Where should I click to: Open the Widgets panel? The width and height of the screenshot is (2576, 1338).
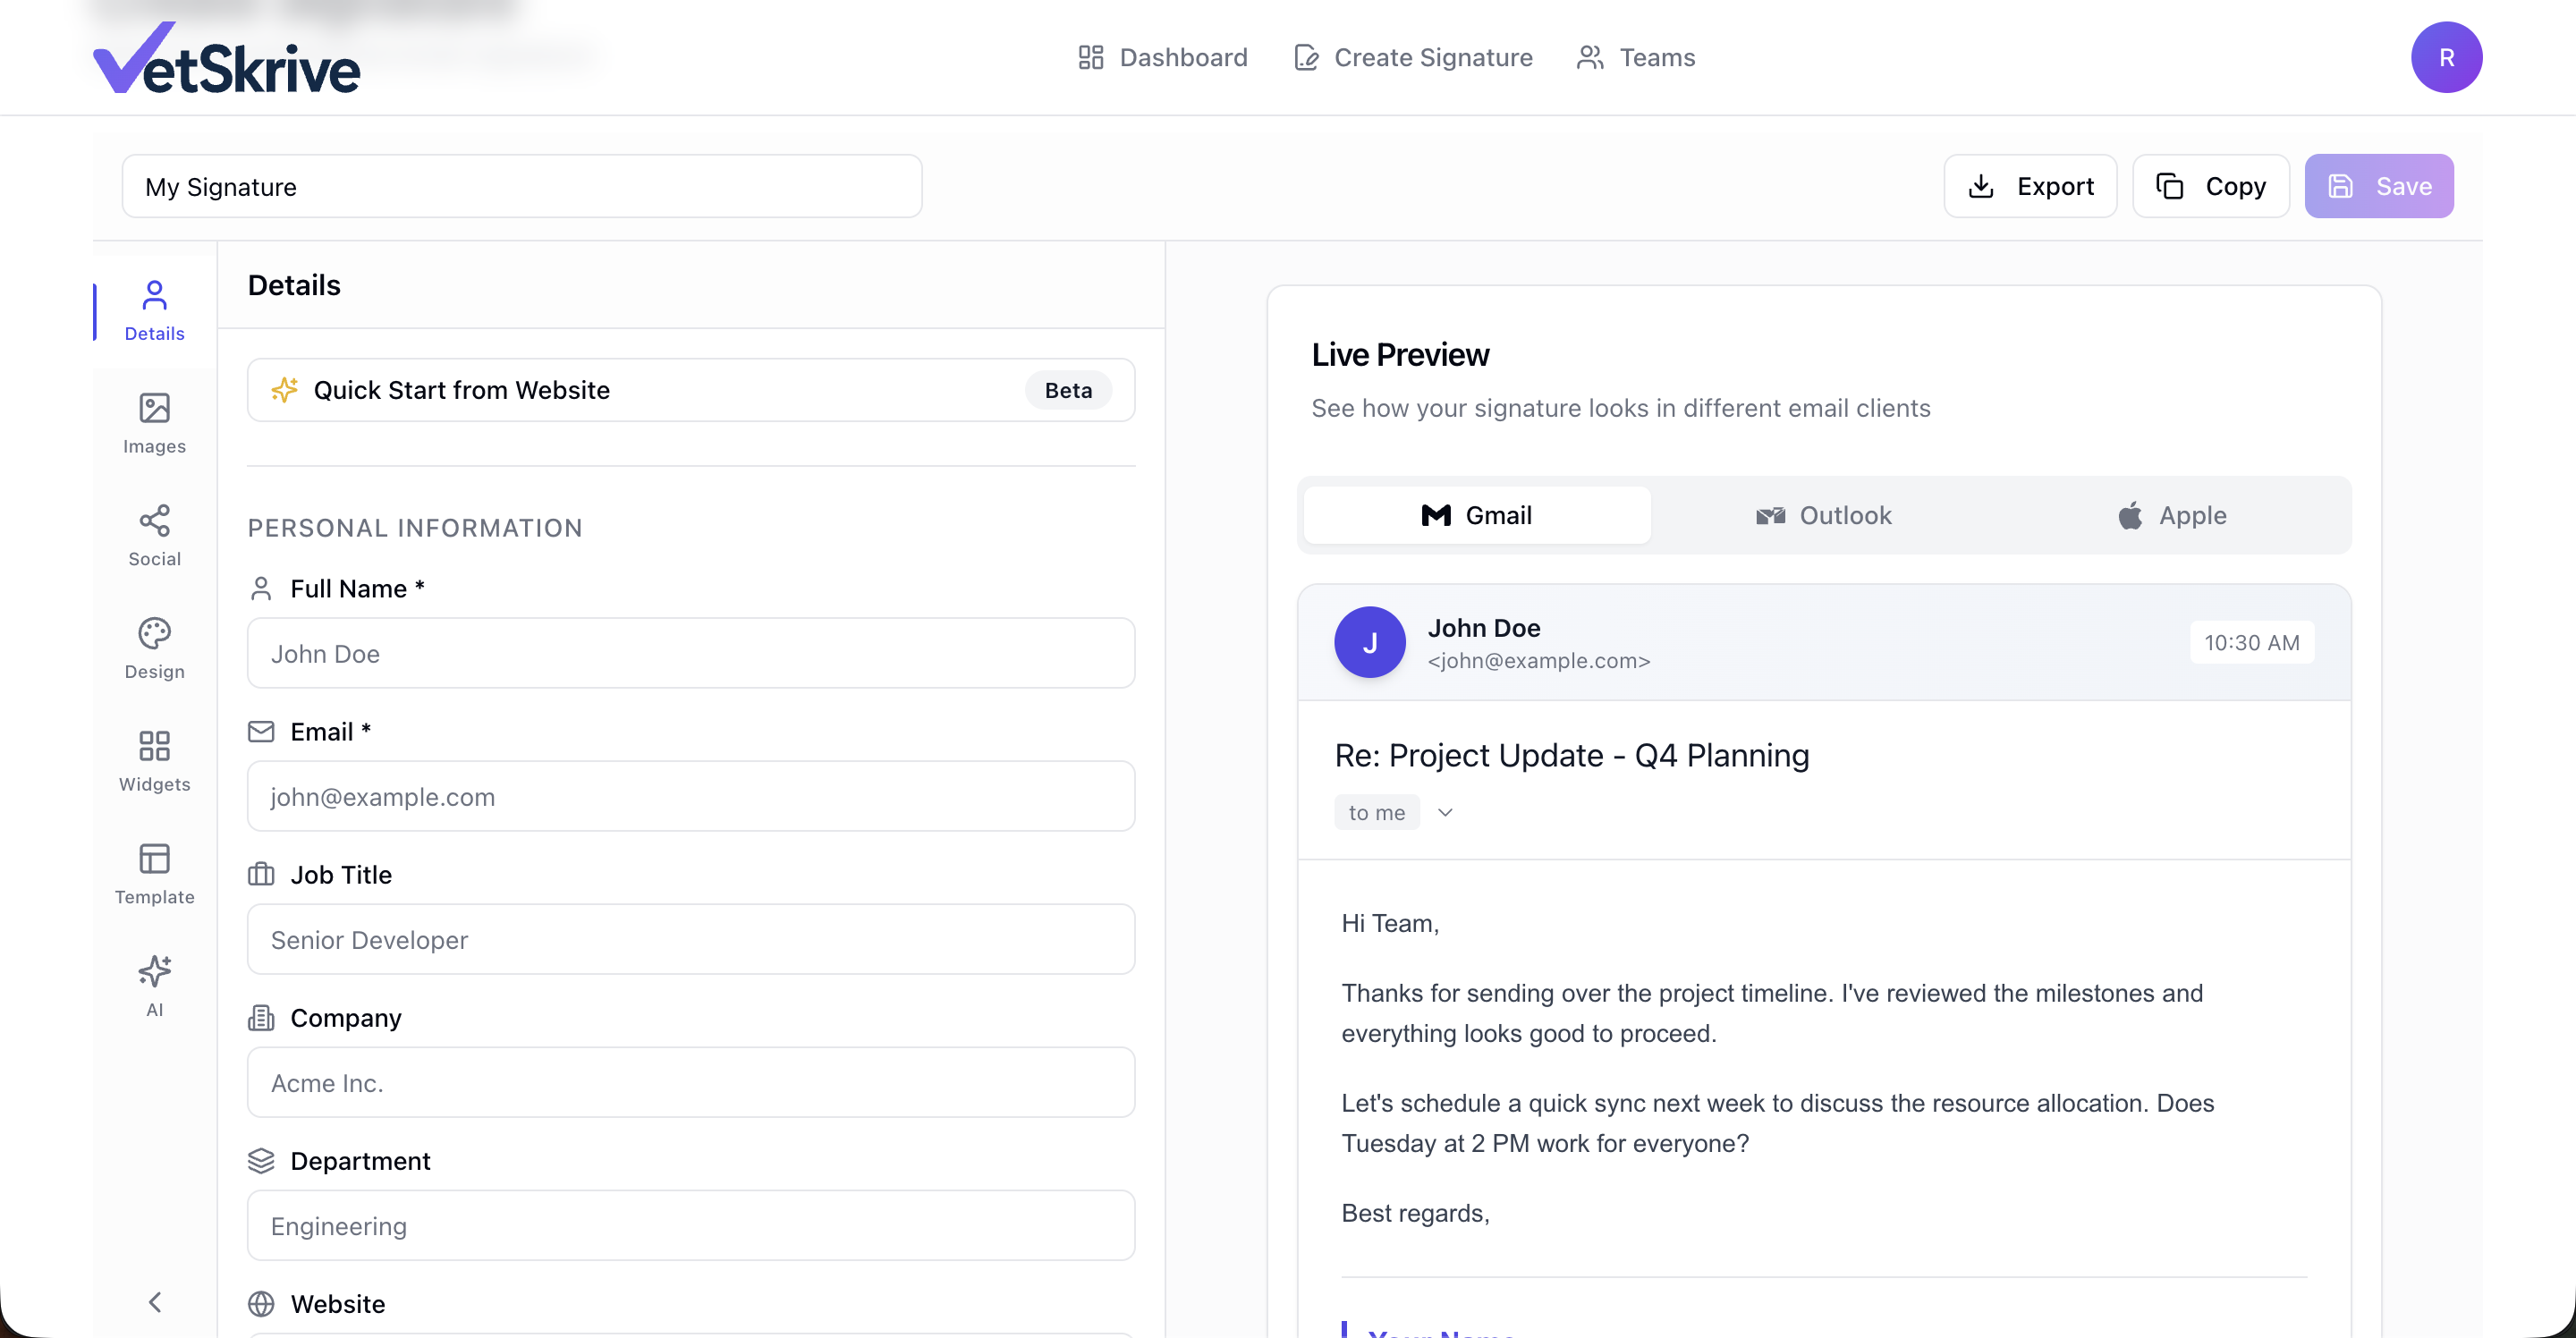[153, 760]
